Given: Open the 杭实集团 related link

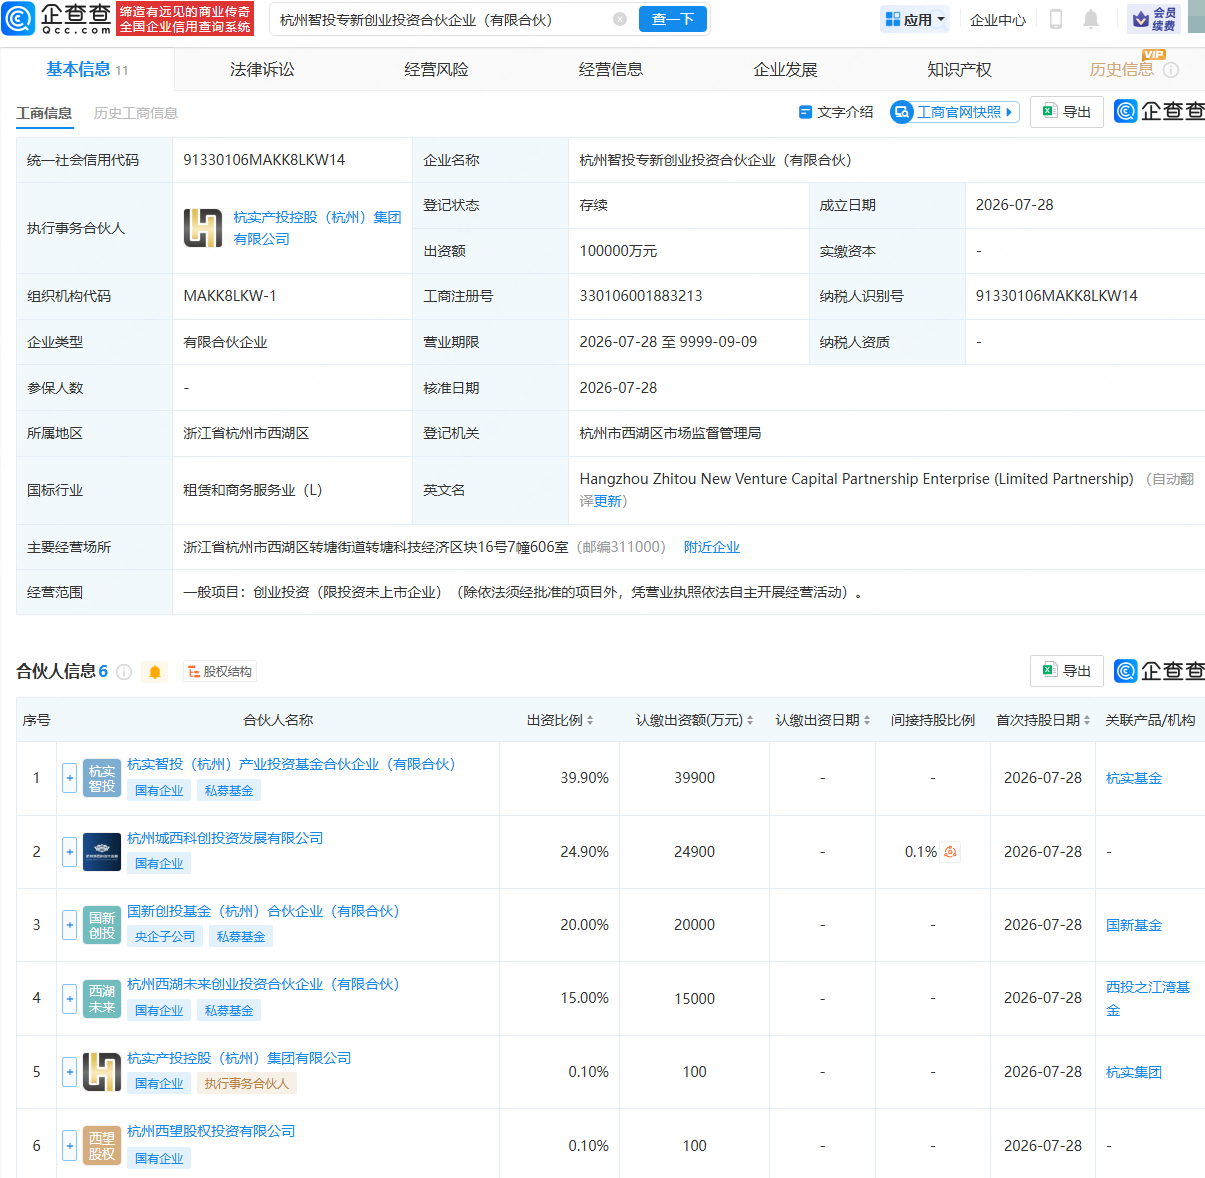Looking at the screenshot, I should [1134, 1072].
